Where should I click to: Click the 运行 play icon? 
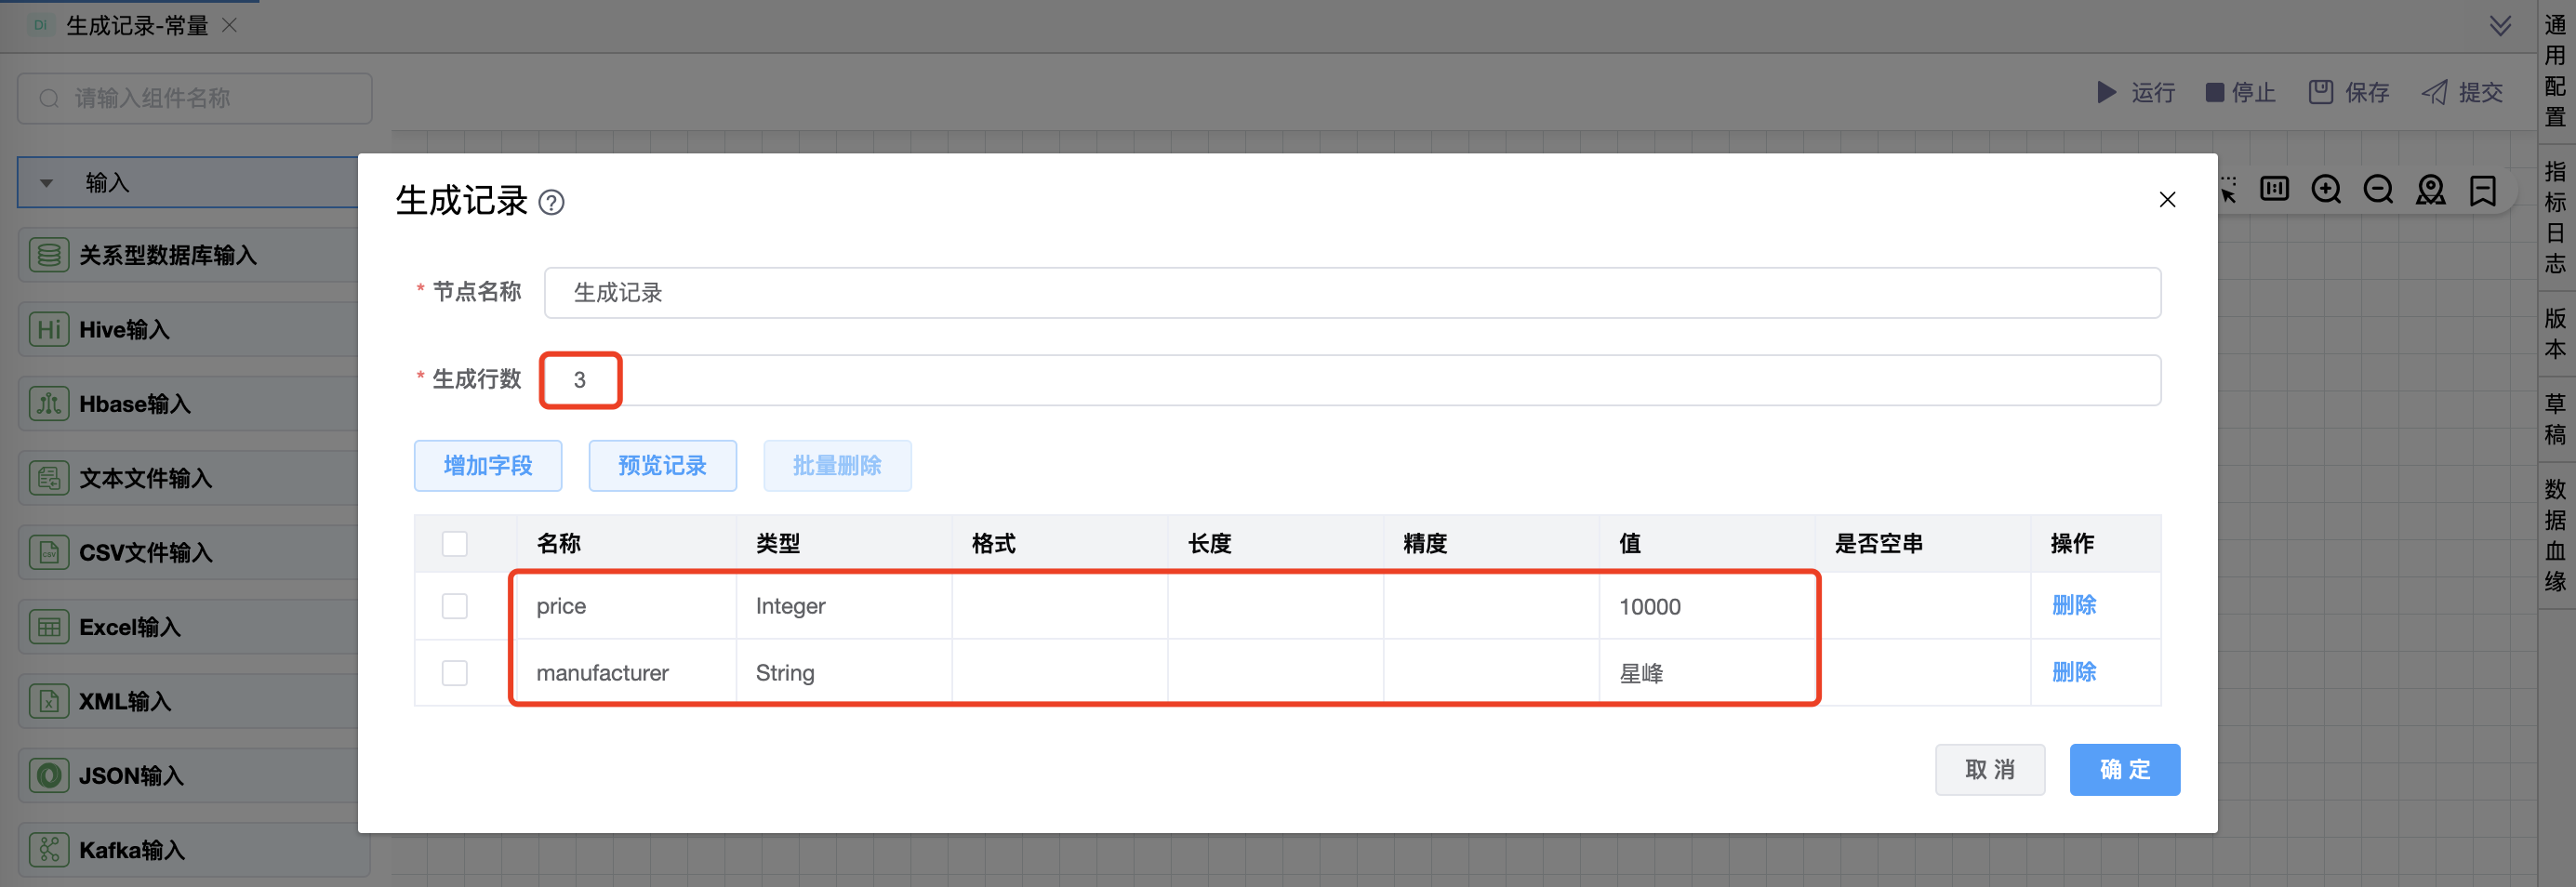(2106, 93)
